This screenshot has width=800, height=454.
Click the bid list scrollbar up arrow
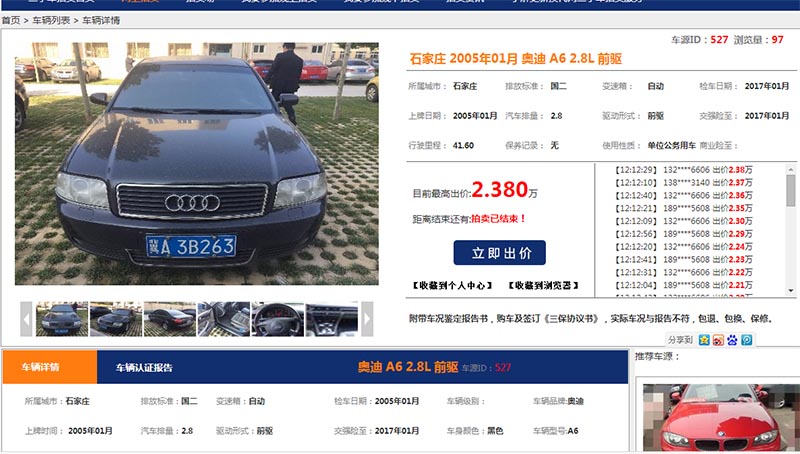(791, 169)
